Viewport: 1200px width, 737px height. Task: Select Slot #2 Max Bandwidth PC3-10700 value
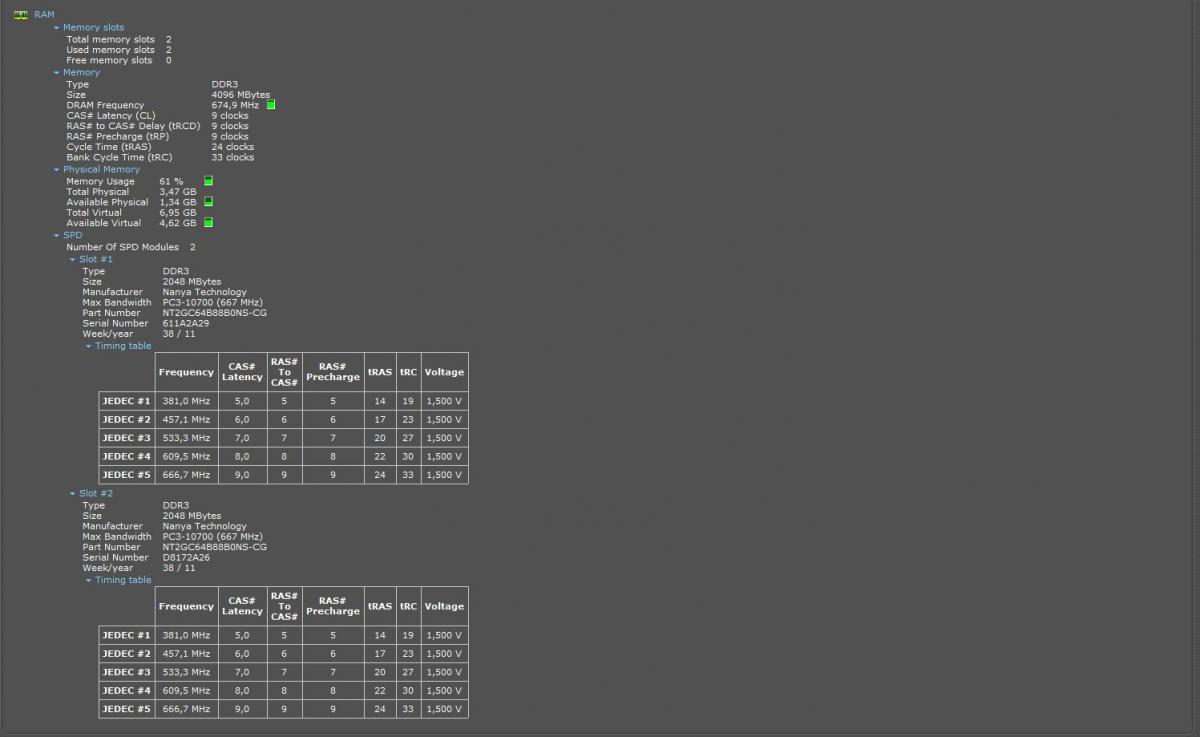click(x=212, y=537)
